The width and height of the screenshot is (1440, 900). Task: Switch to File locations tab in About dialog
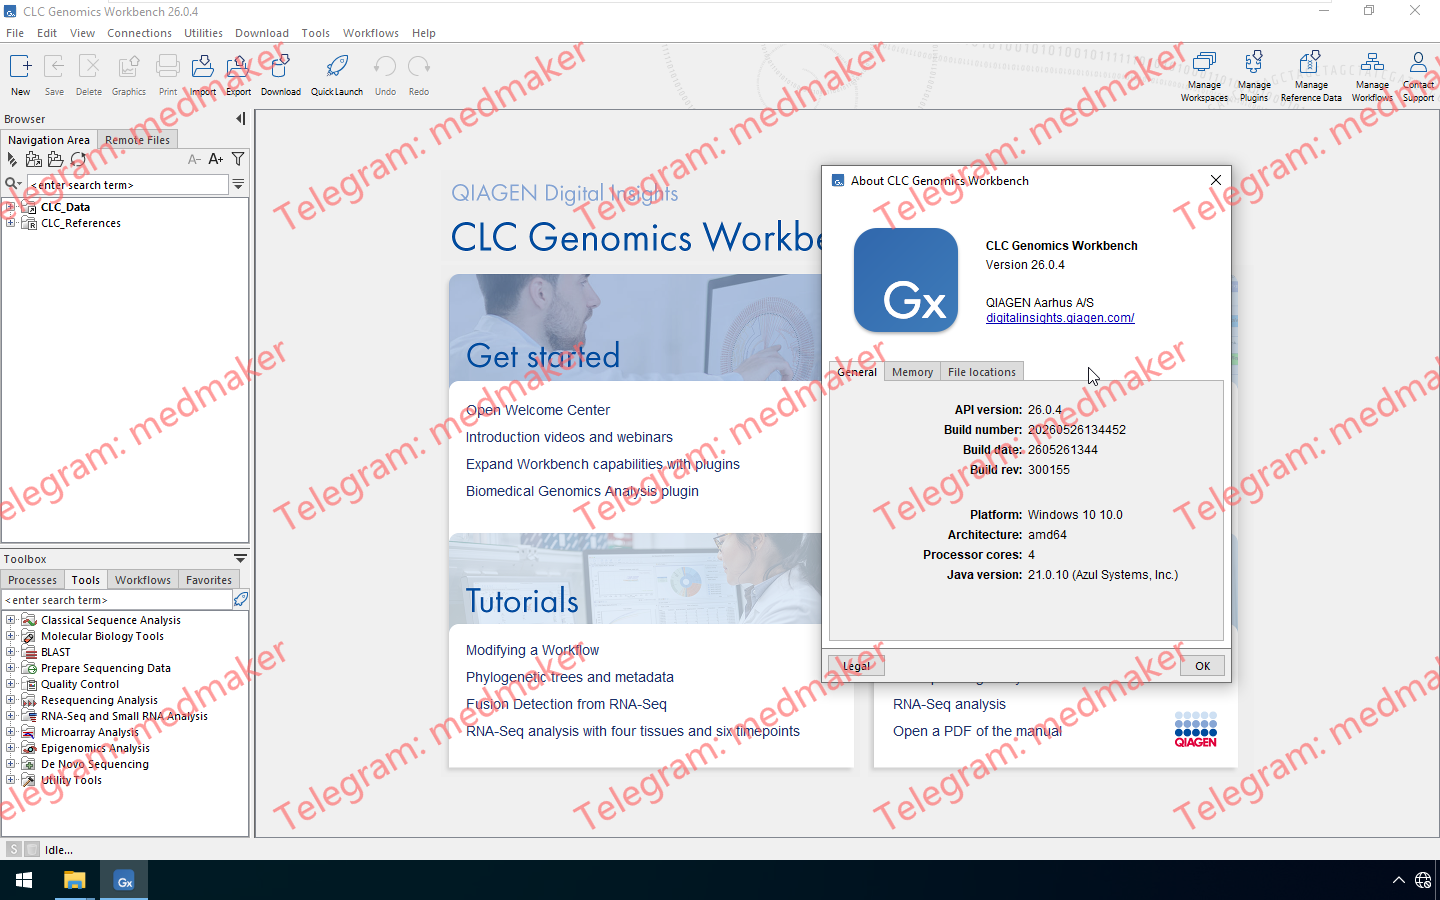[x=981, y=372]
